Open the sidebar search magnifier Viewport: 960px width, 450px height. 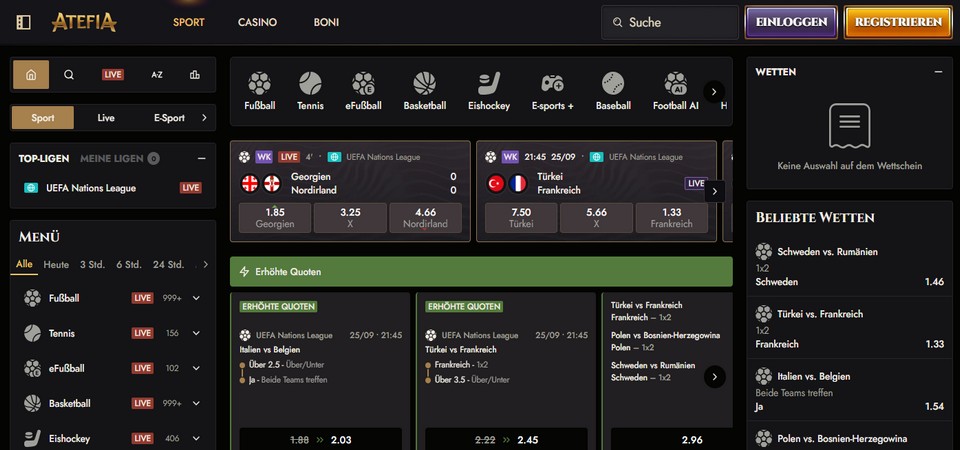click(x=69, y=75)
